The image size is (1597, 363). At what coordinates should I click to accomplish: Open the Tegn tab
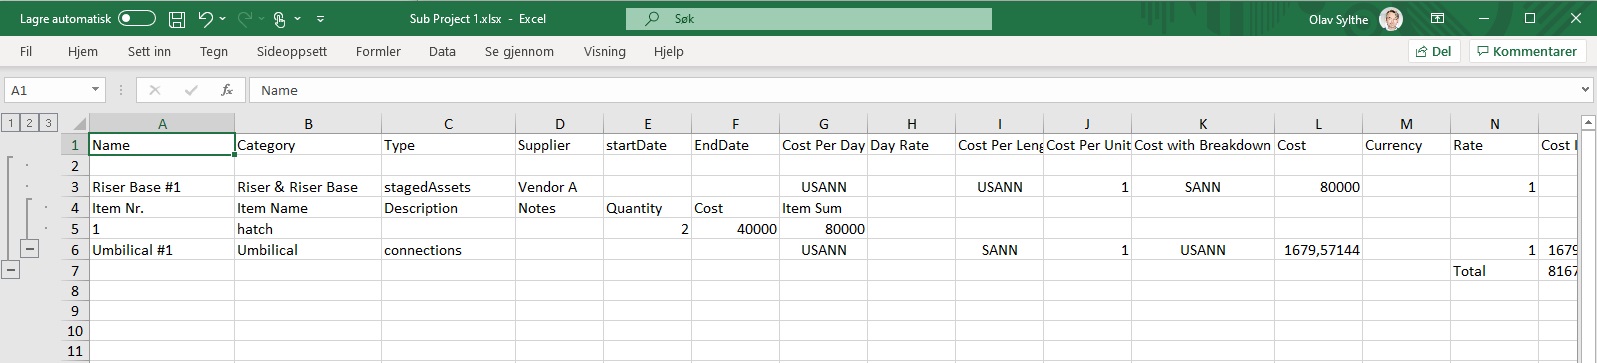pyautogui.click(x=214, y=51)
